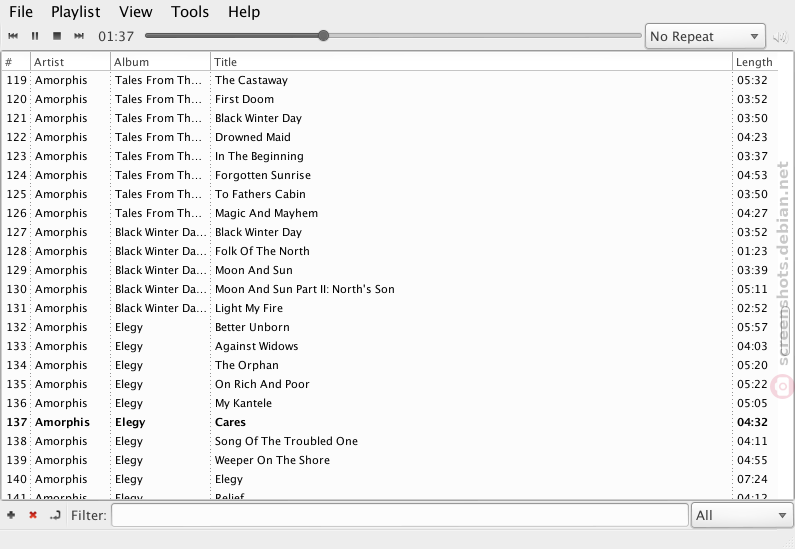Sort by the # column header
Viewport: 795px width, 549px height.
tap(16, 62)
